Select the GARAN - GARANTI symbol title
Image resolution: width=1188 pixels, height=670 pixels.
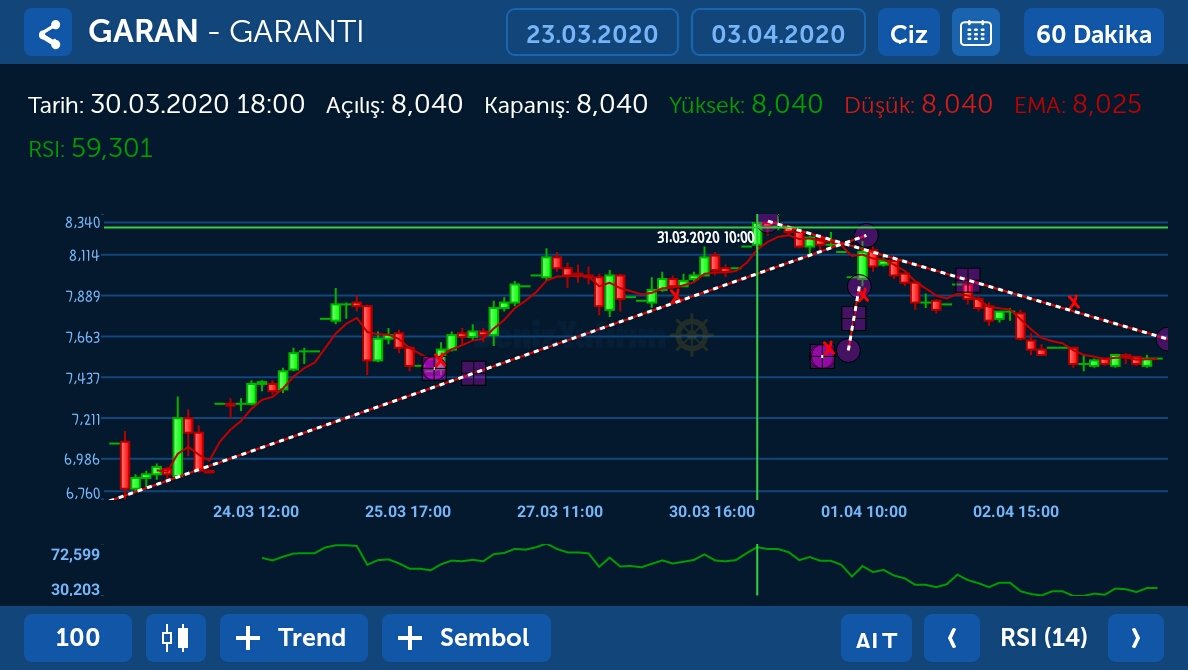[x=226, y=32]
